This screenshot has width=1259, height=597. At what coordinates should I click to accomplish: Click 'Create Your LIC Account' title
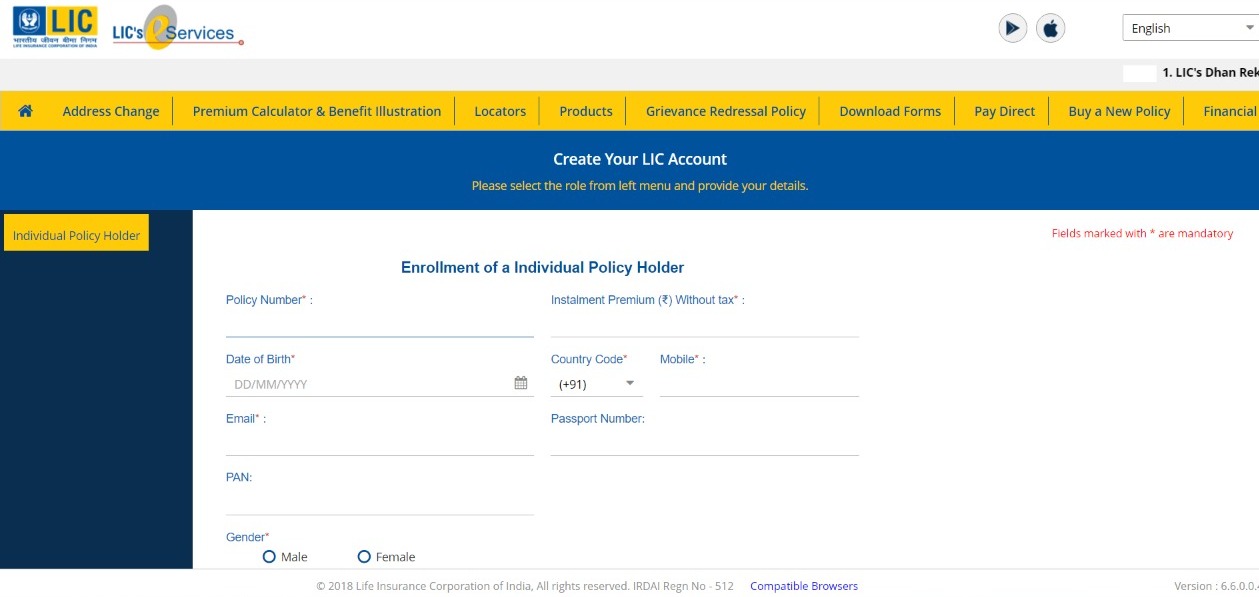tap(640, 159)
